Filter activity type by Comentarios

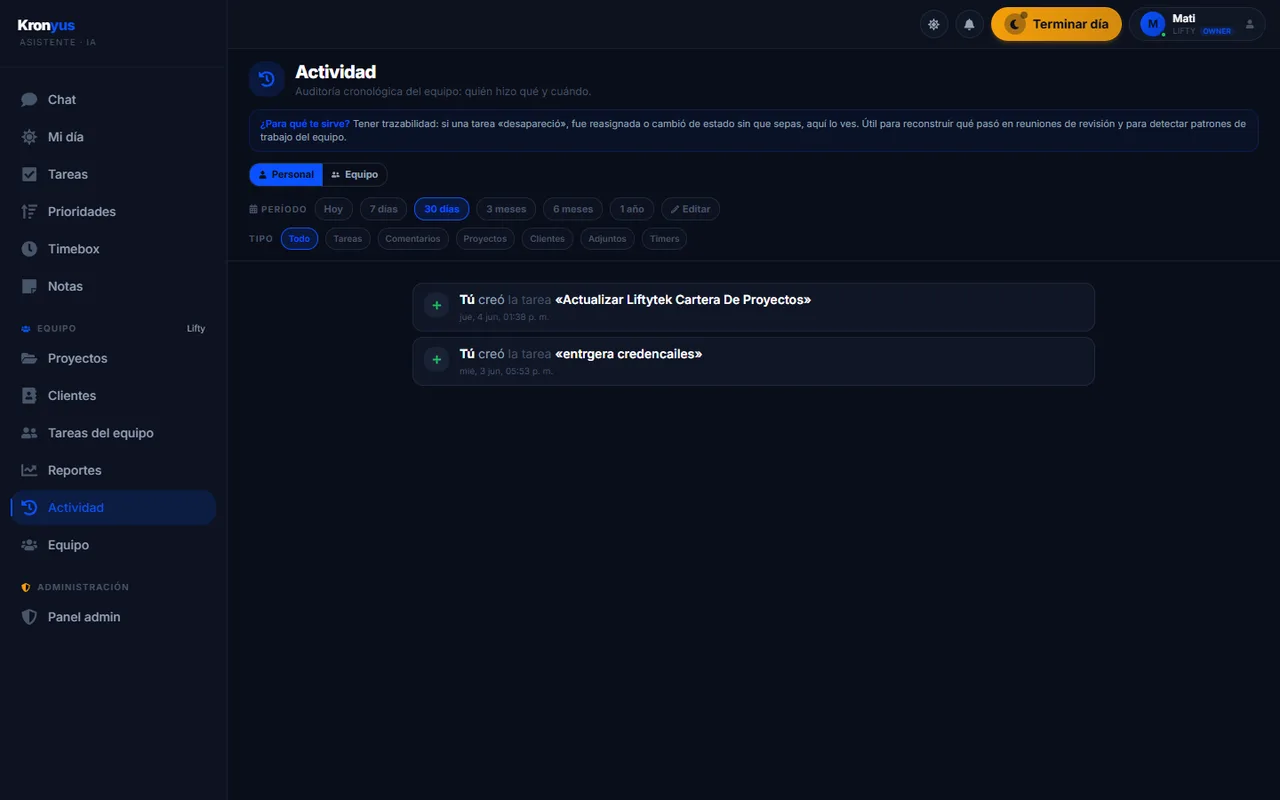[x=413, y=239]
